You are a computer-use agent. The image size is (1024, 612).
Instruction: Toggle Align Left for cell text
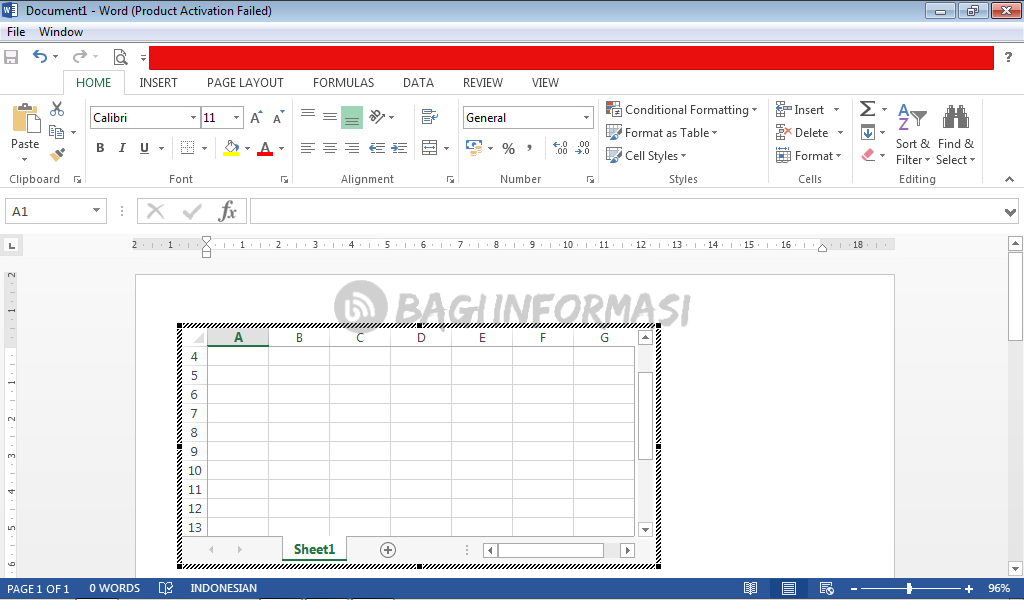point(308,148)
